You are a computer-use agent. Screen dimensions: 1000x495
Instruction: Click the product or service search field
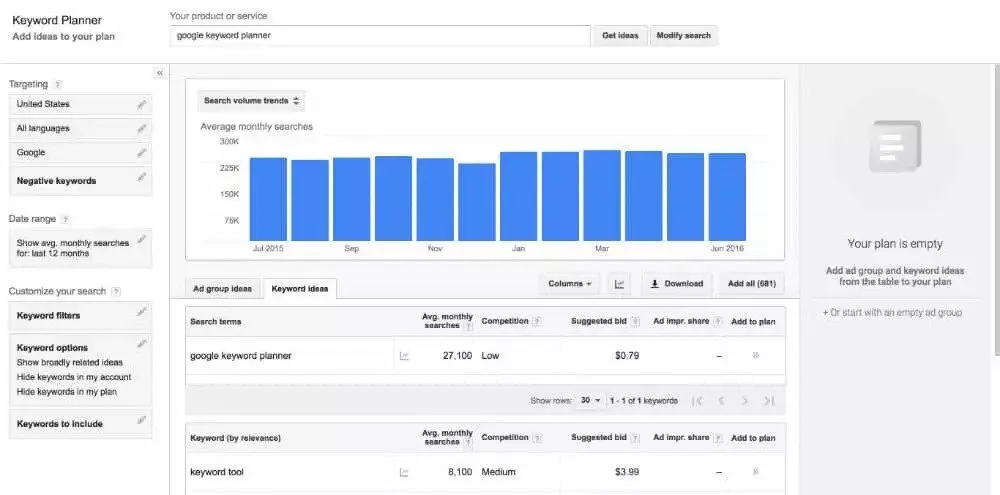pos(380,36)
